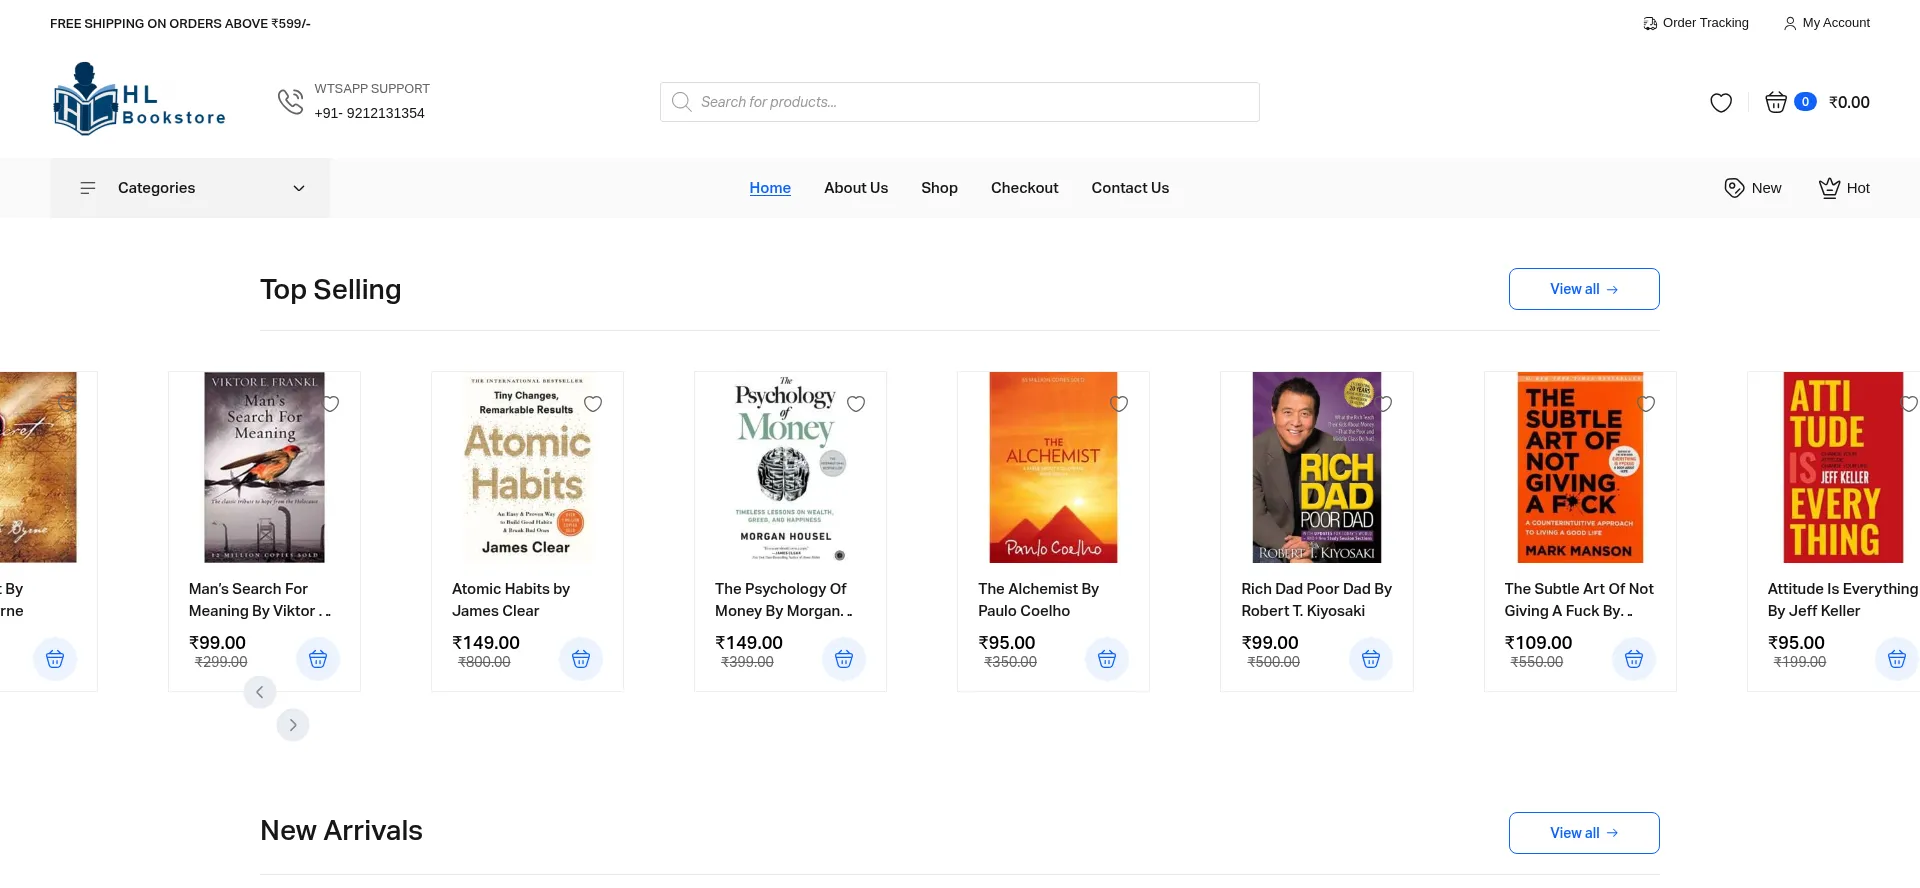
Task: Open The Subtle Art cover image
Action: tap(1580, 467)
